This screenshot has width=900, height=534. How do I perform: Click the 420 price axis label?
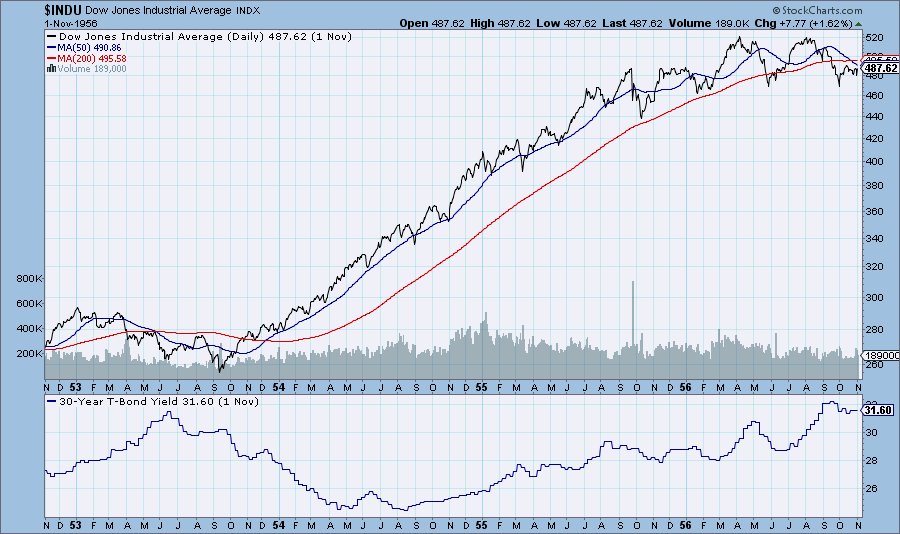pos(874,138)
